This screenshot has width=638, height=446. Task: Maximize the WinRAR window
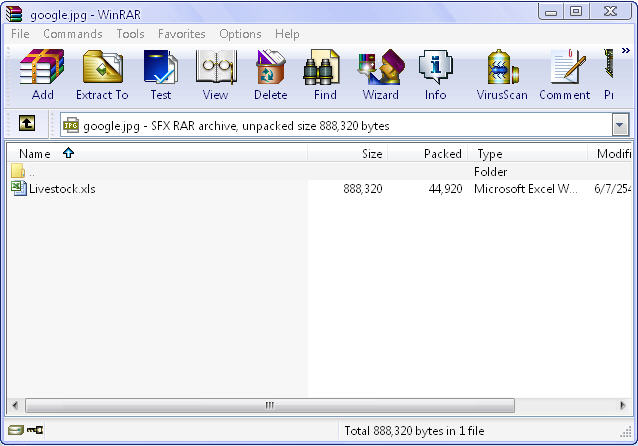tap(576, 12)
